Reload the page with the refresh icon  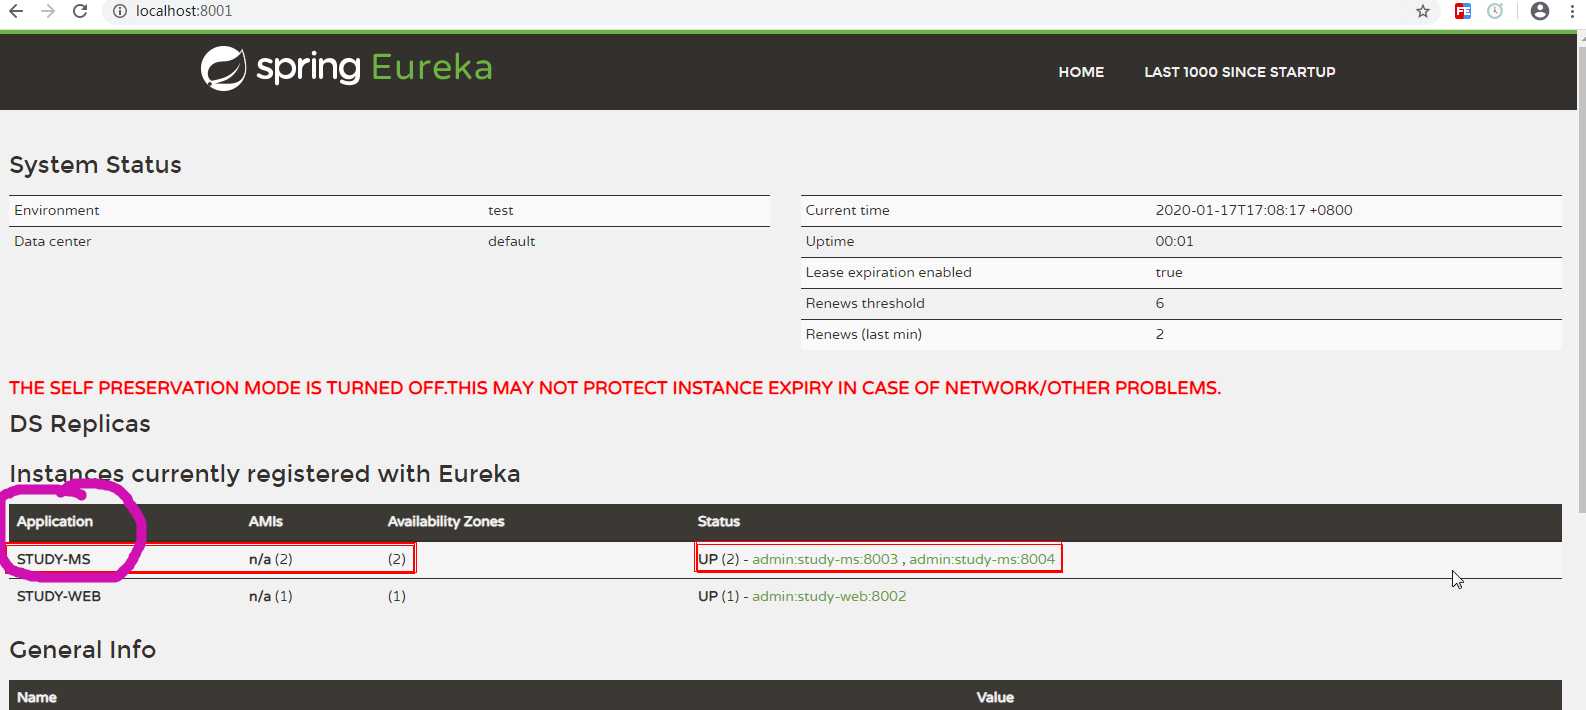pos(80,11)
